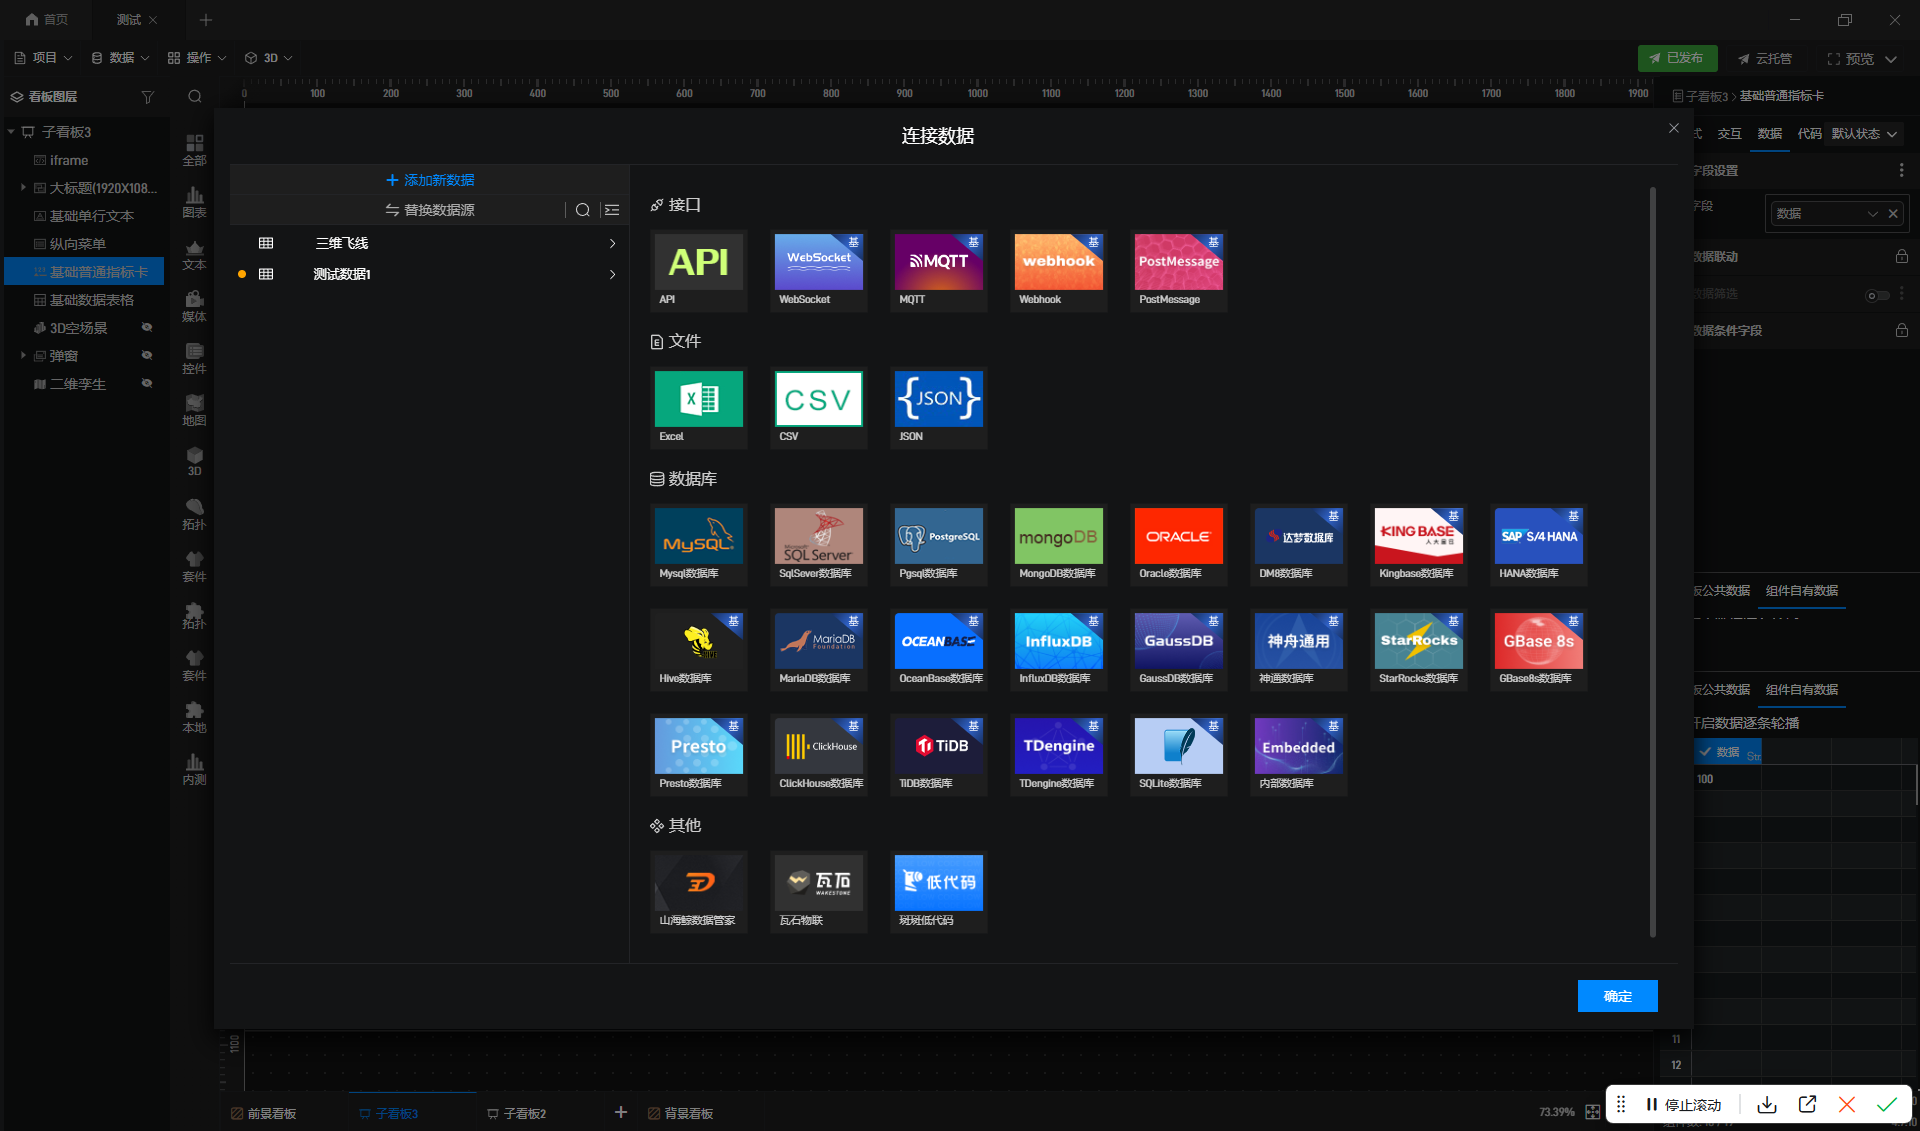Select the 山海鲸数据管家 tile

tap(698, 891)
